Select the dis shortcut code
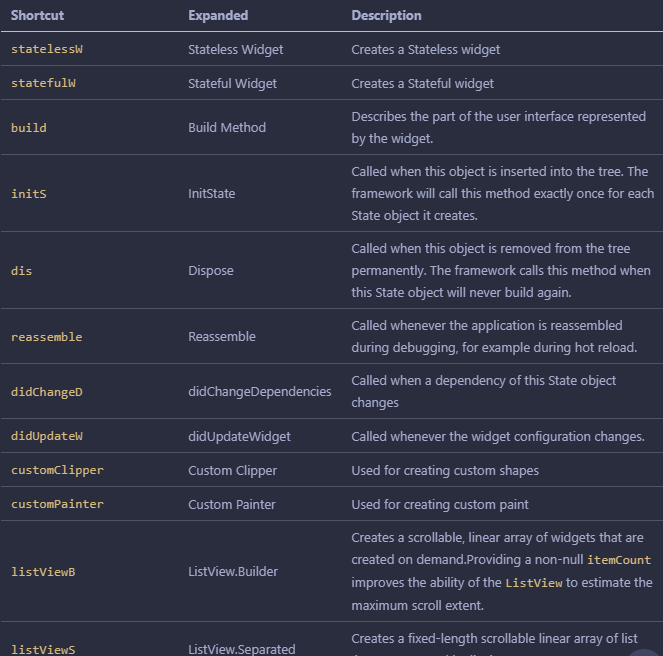The height and width of the screenshot is (656, 663). (x=22, y=271)
